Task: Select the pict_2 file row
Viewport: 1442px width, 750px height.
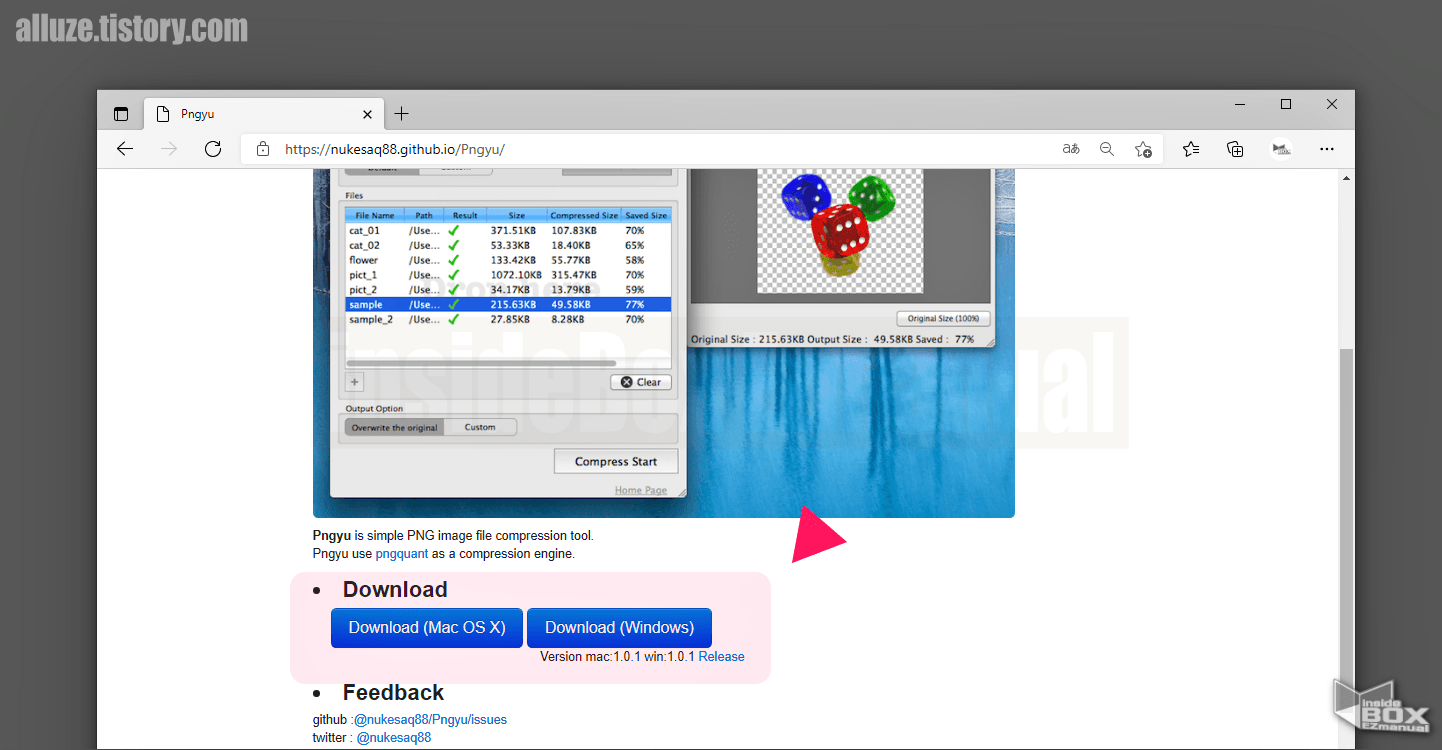Action: 508,290
